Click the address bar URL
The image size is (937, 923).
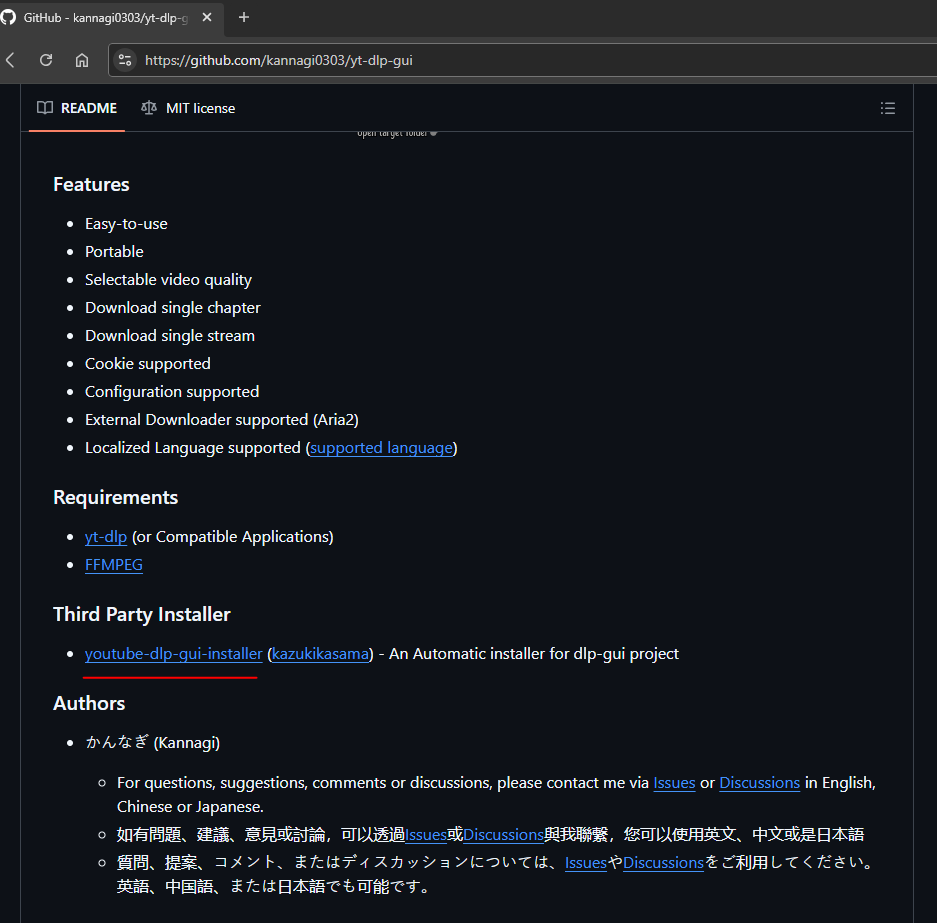tap(278, 60)
